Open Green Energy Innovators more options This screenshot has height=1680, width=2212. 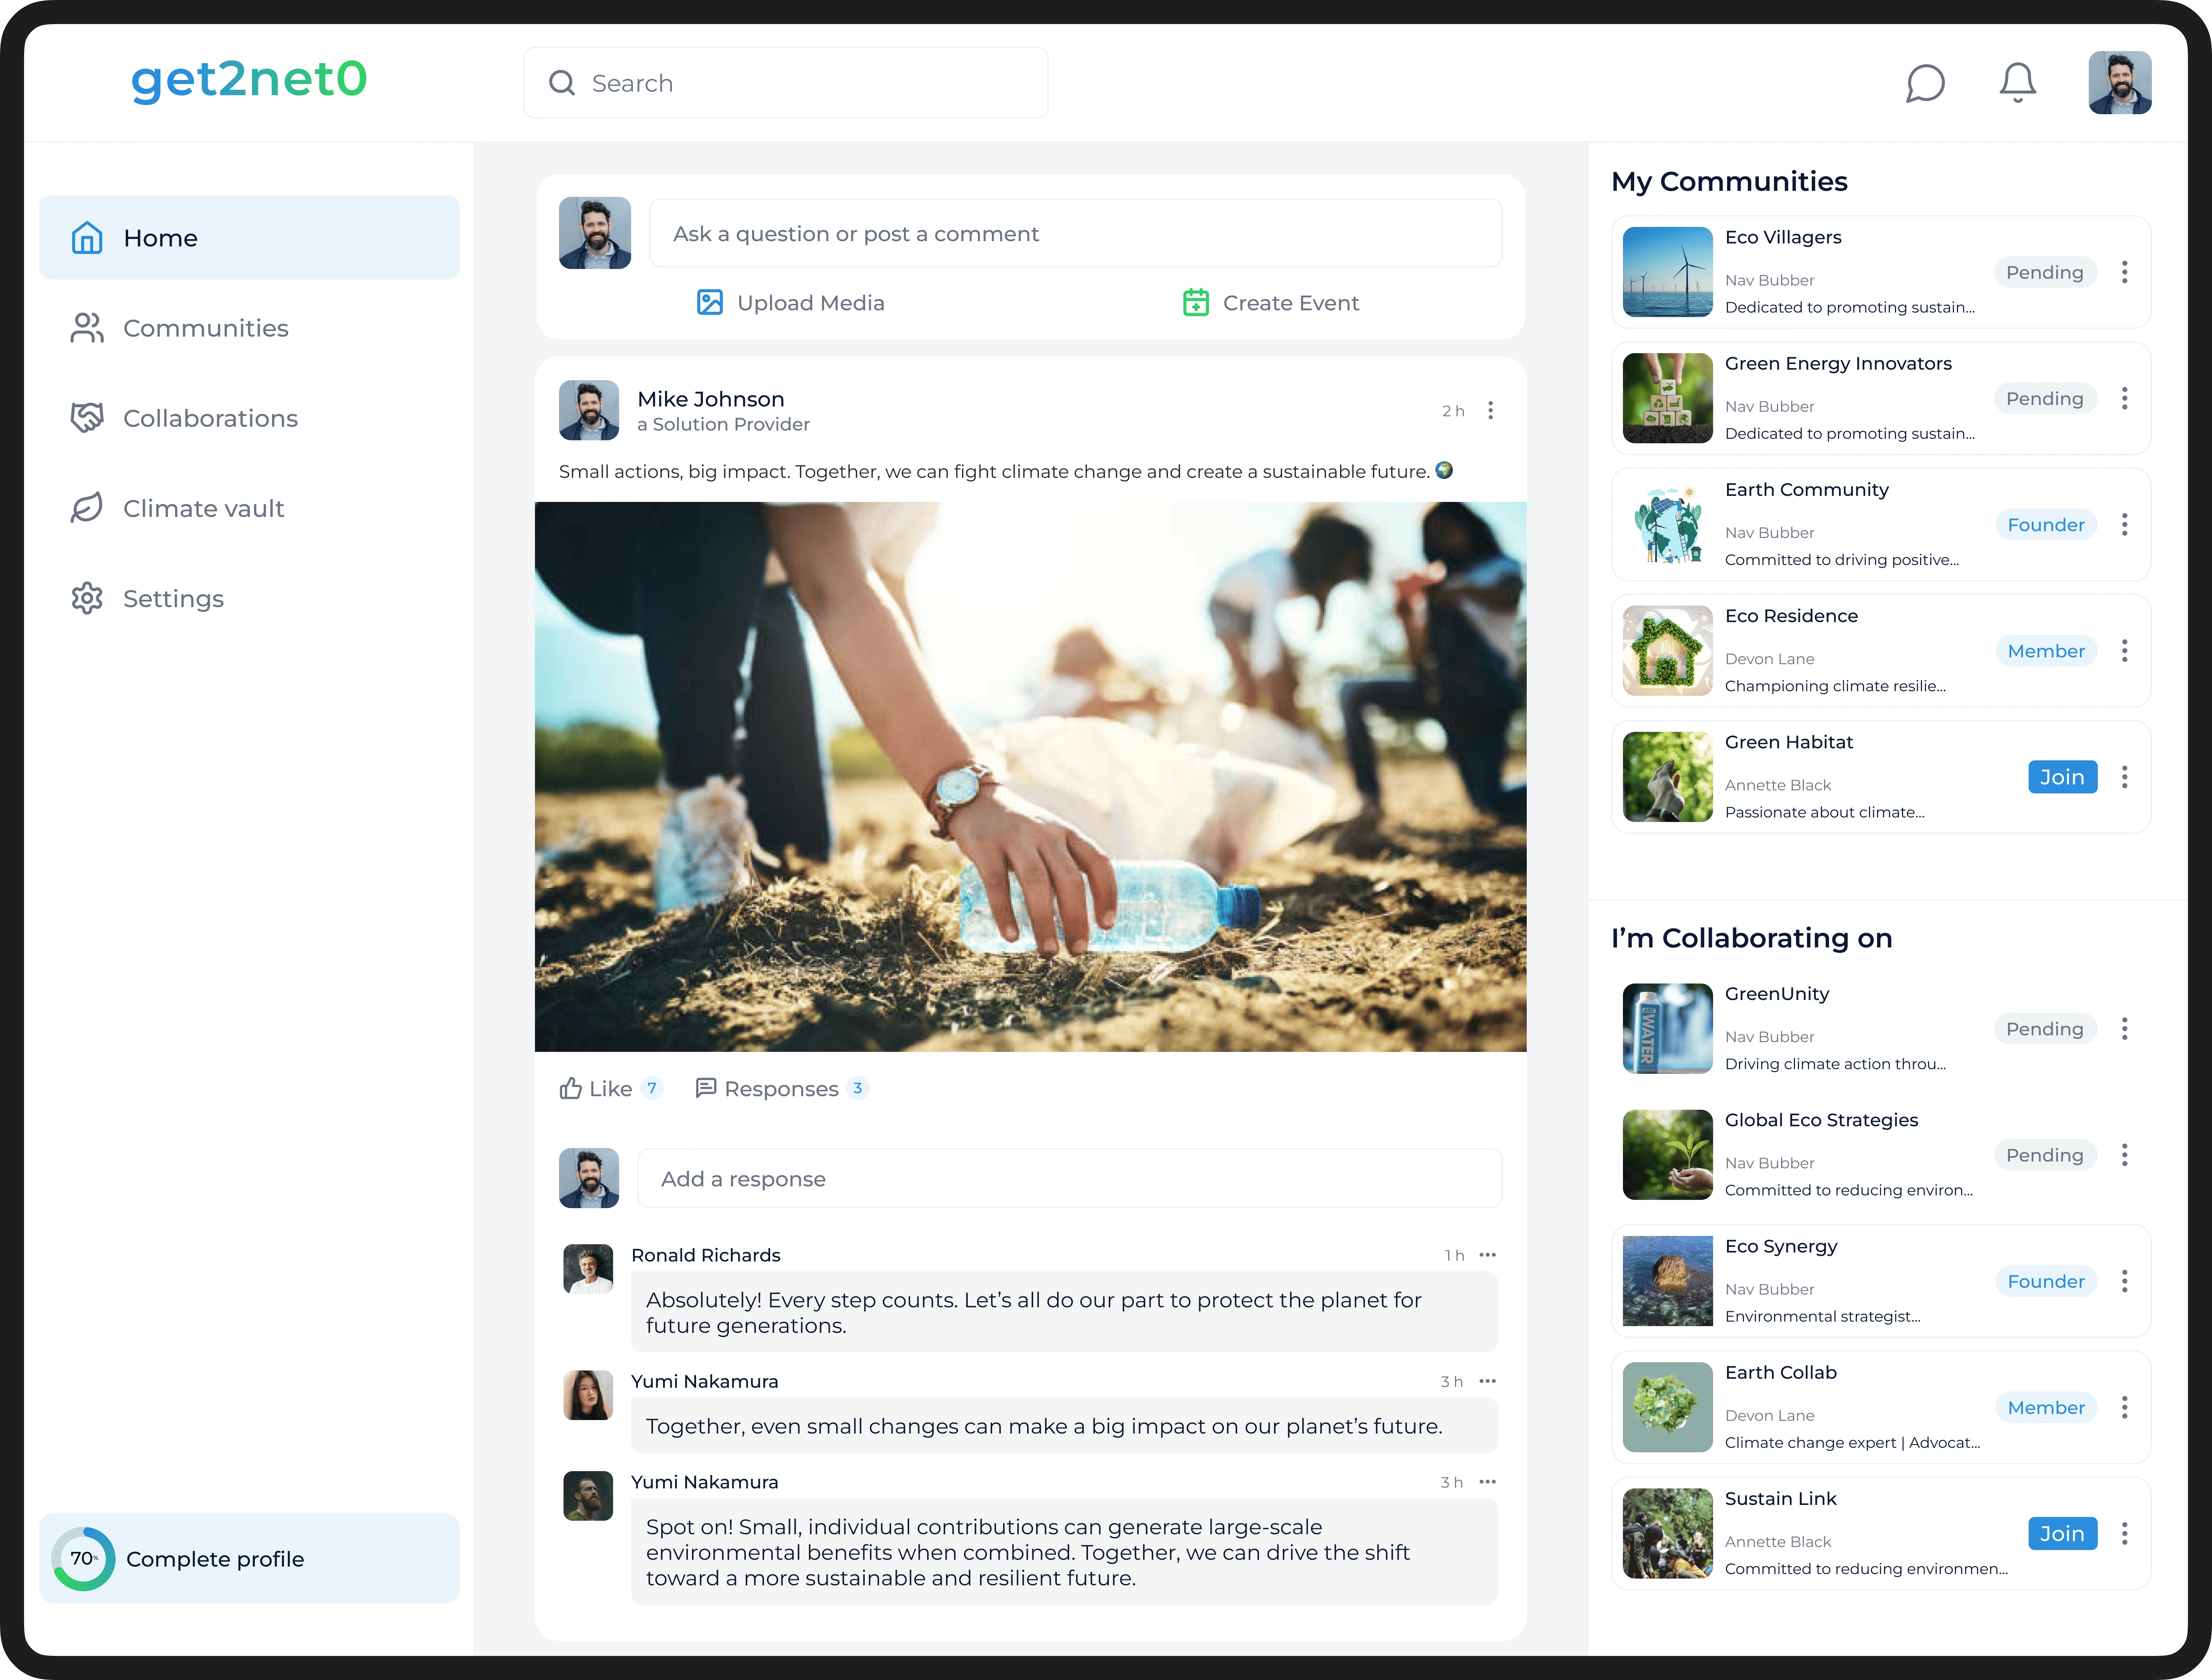click(x=2125, y=398)
